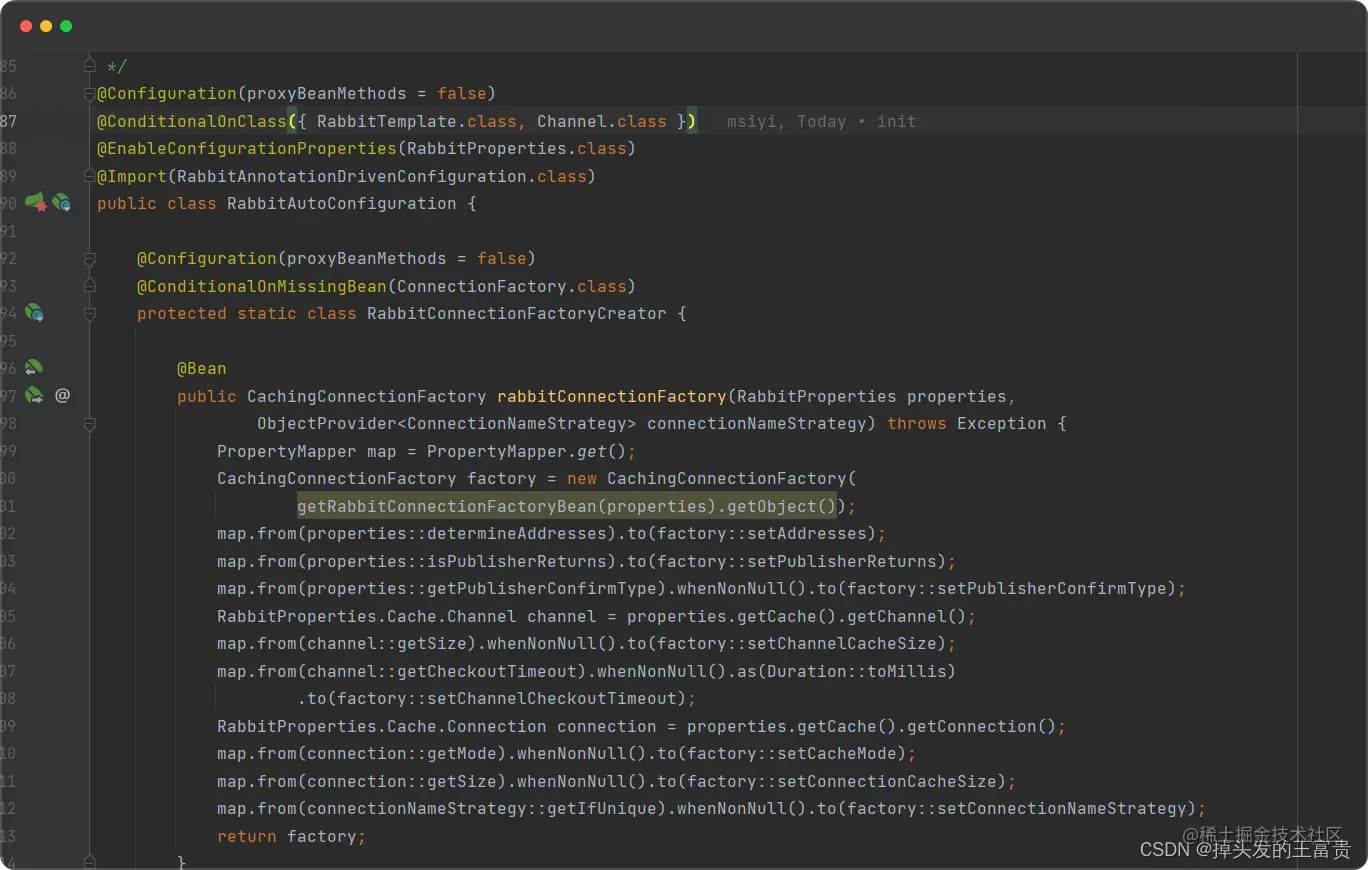Click fold marker on the @Import line
Screen dimensions: 1368x870
[90, 176]
